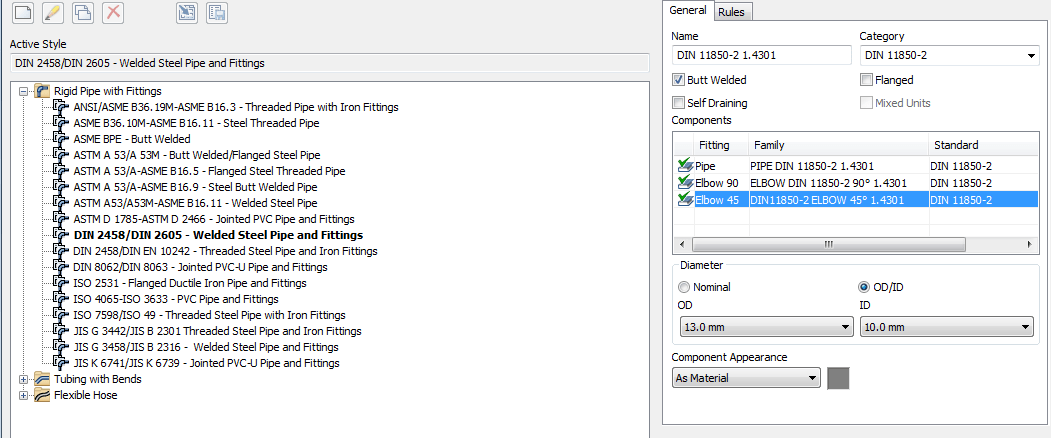The height and width of the screenshot is (438, 1051).
Task: Click the ELBOW DIN 11850-2 90° 1.4301 family cell
Action: 838,182
